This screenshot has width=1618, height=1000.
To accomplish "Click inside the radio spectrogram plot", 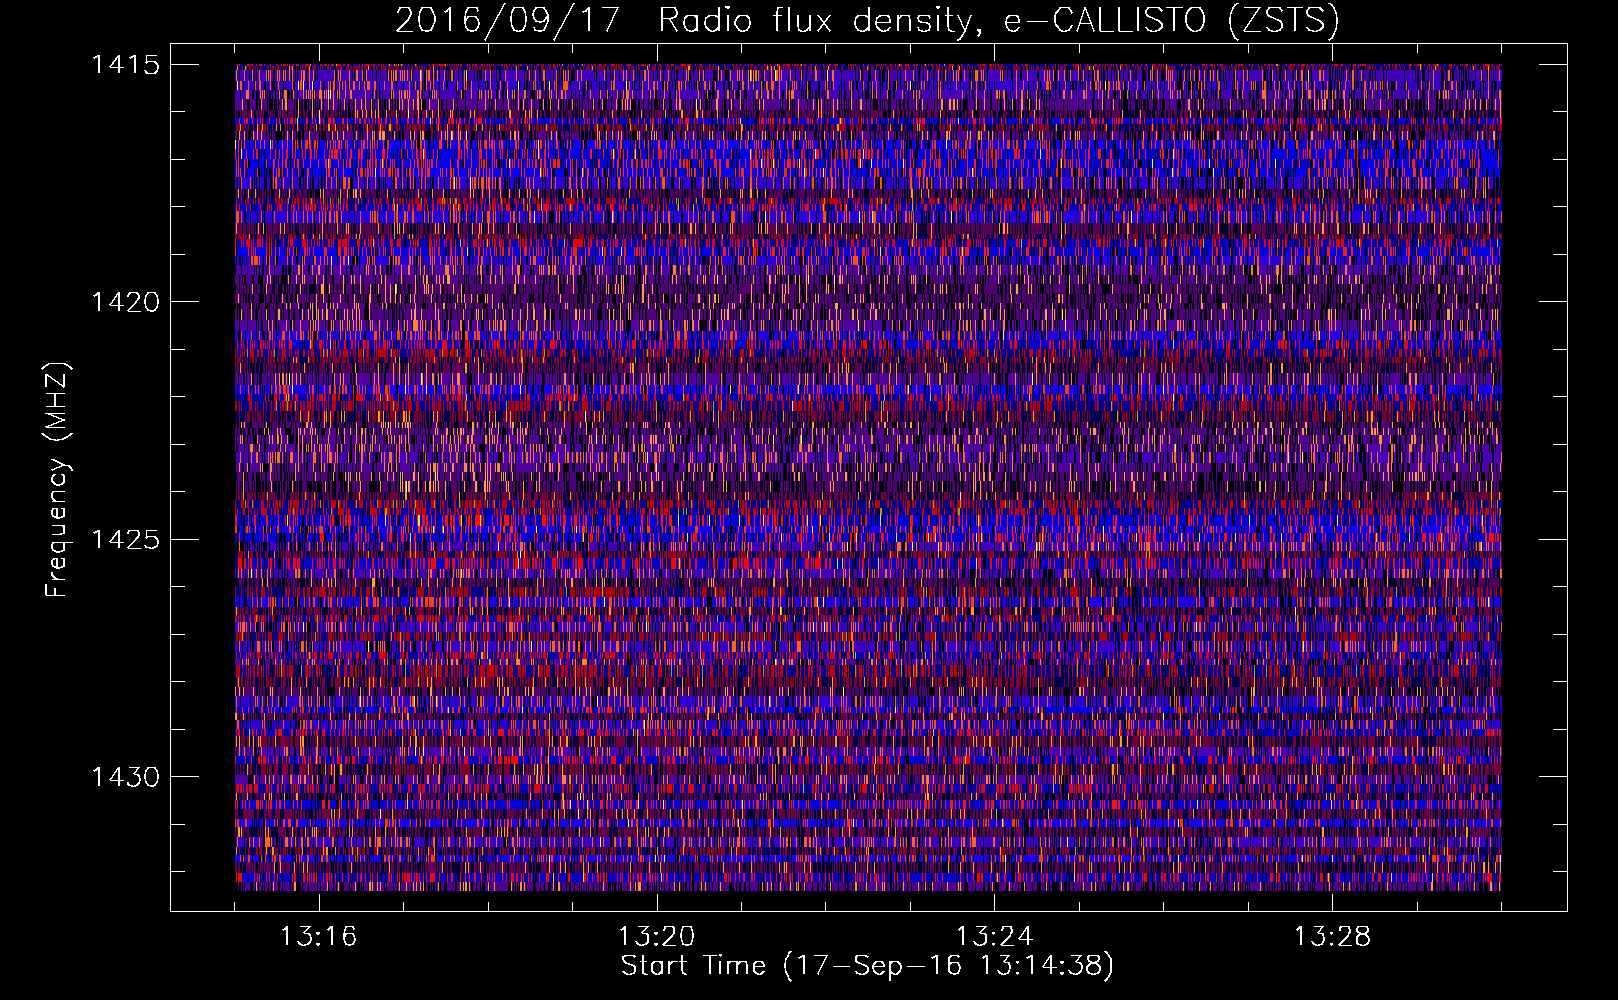I will (x=868, y=477).
